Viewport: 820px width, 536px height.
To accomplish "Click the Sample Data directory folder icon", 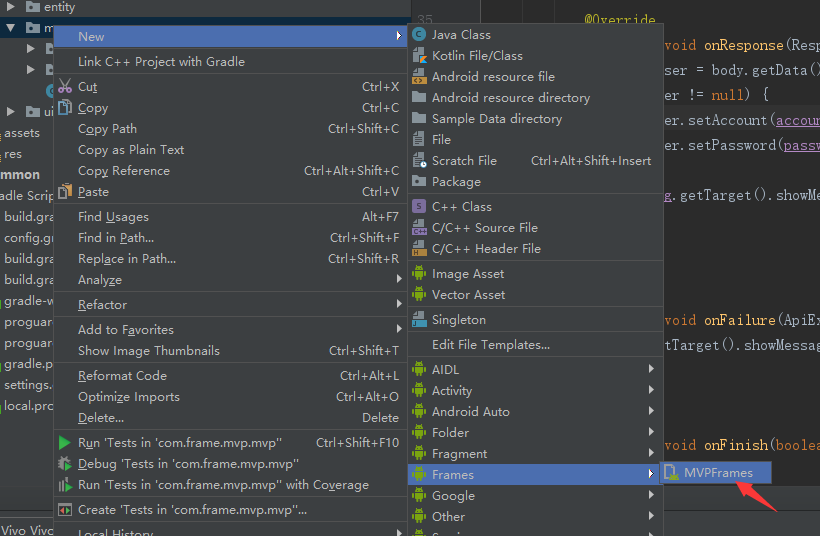I will (419, 118).
